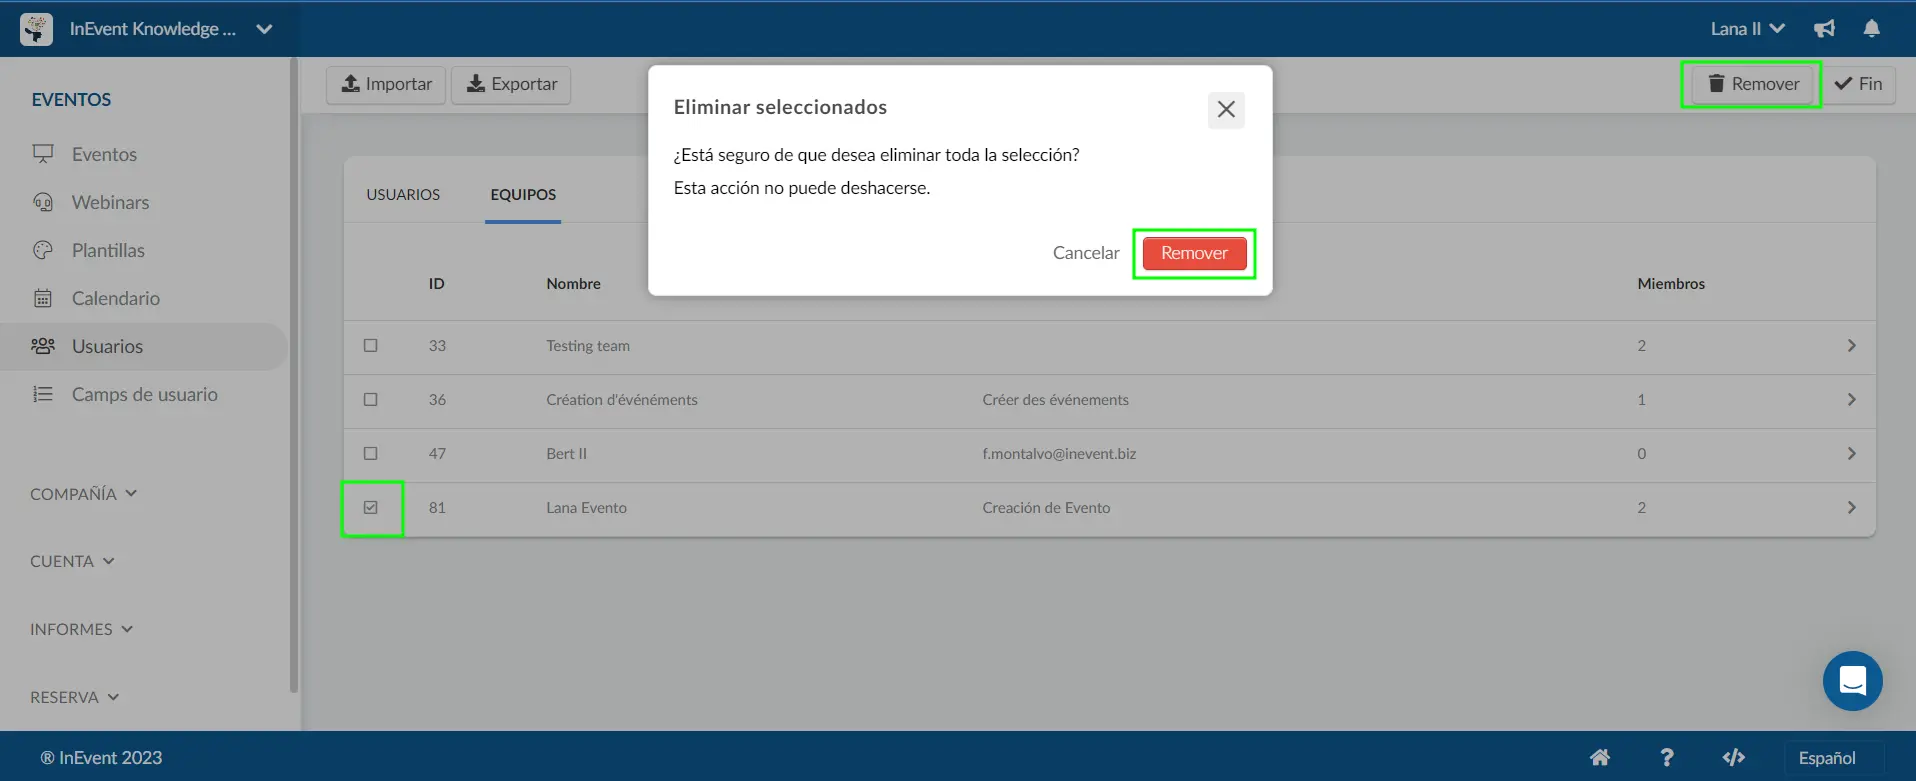
Task: Open the Testing team row arrow
Action: 1851,345
